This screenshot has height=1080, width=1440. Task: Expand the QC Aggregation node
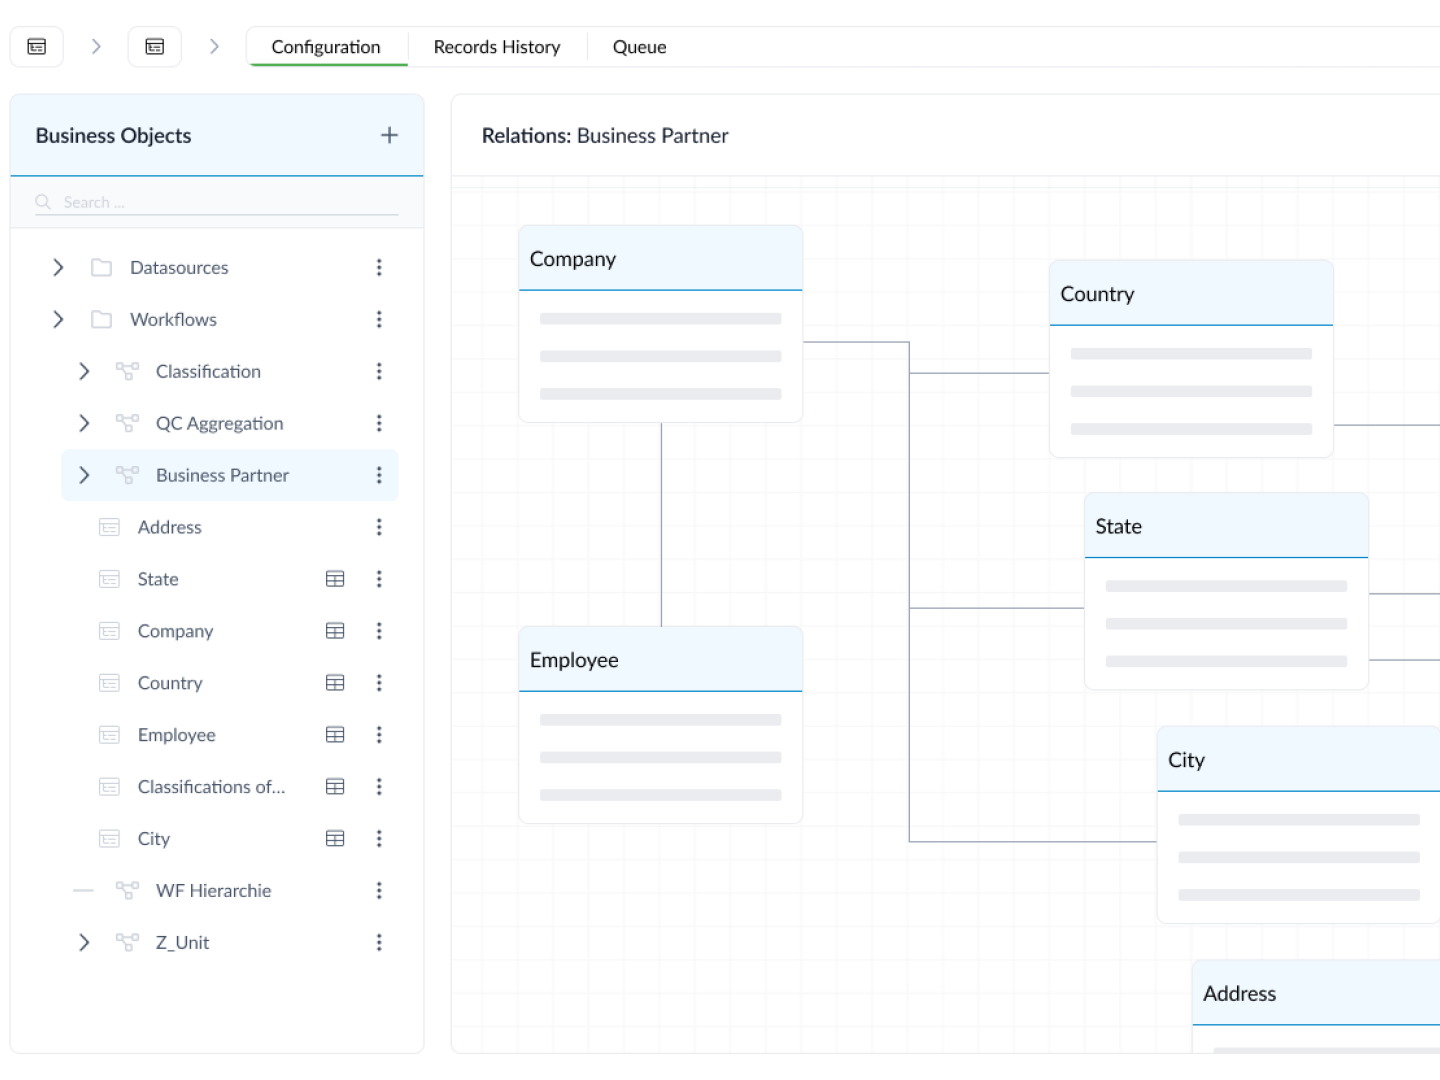click(x=84, y=423)
